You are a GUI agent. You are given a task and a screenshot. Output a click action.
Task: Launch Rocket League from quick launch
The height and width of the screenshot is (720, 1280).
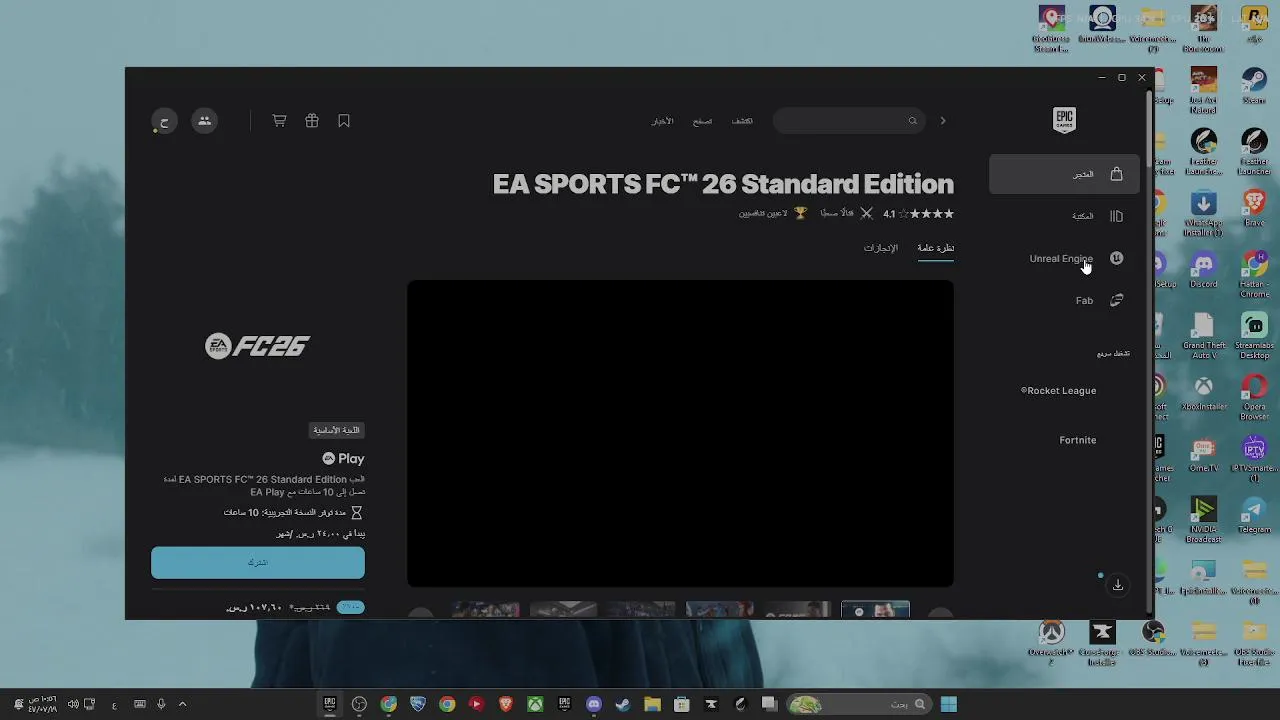tap(1058, 390)
